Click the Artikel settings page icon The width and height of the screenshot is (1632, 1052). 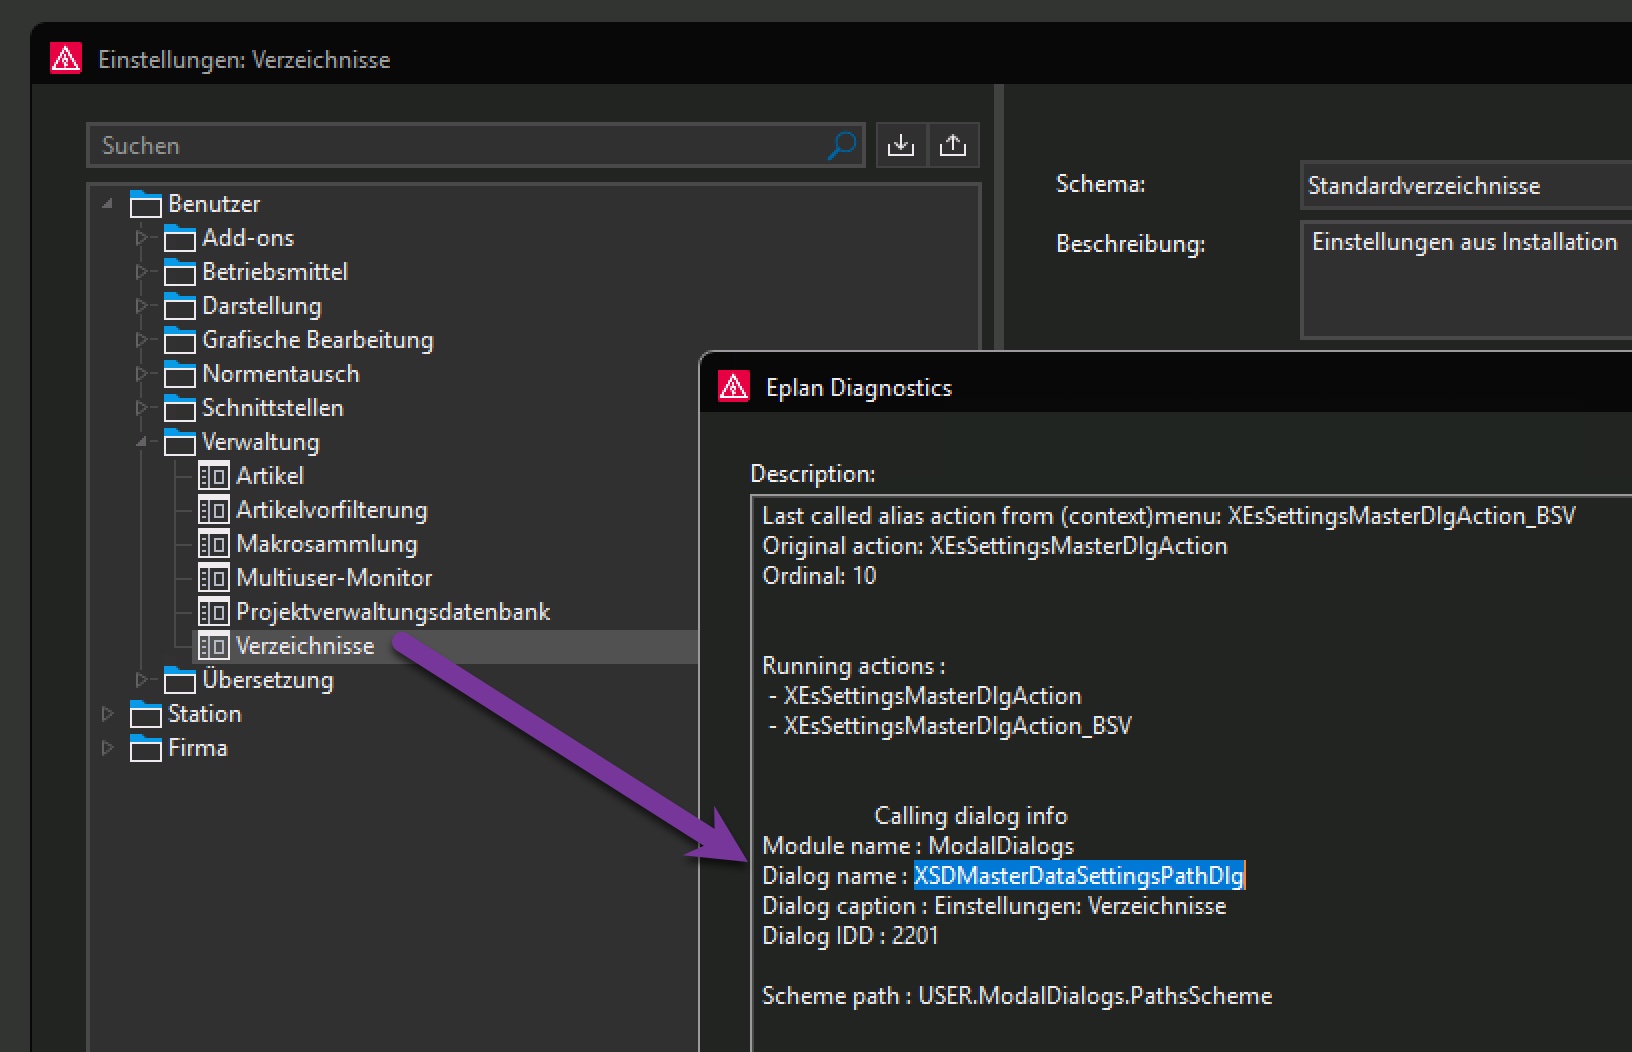coord(213,476)
